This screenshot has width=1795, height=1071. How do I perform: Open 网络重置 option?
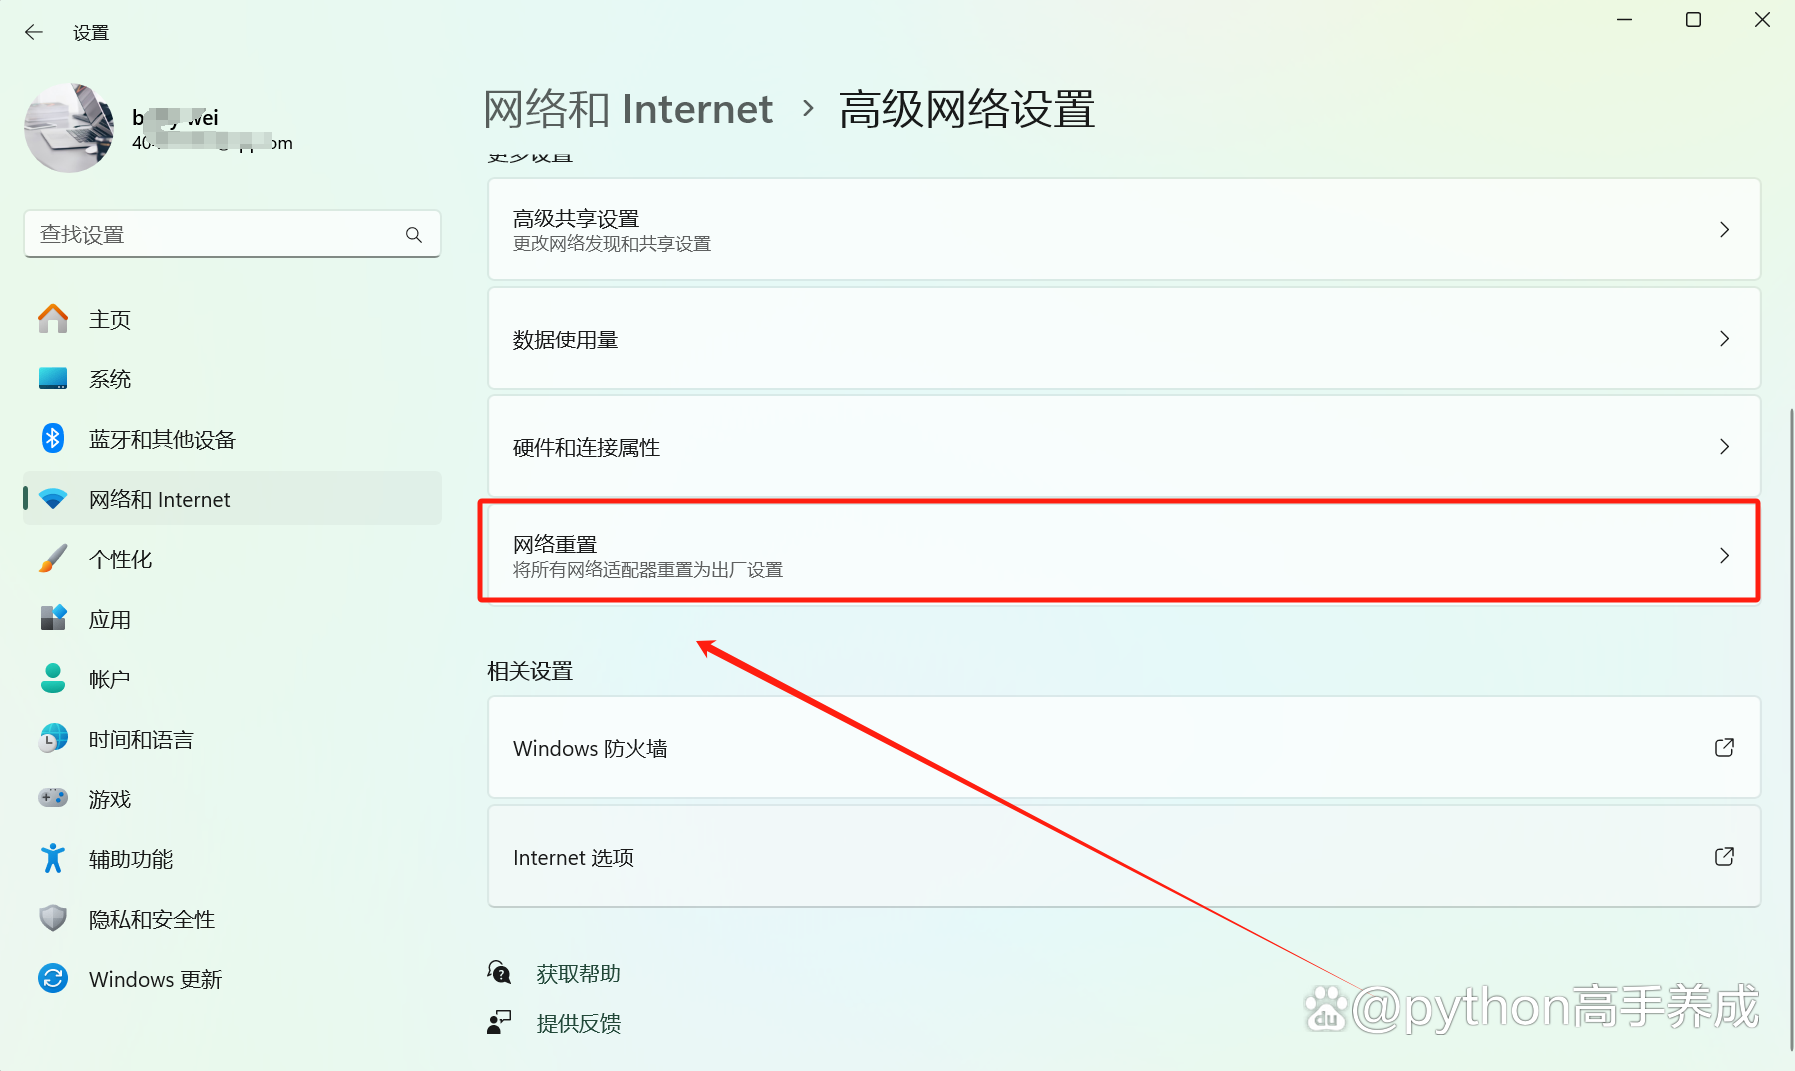tap(1124, 555)
